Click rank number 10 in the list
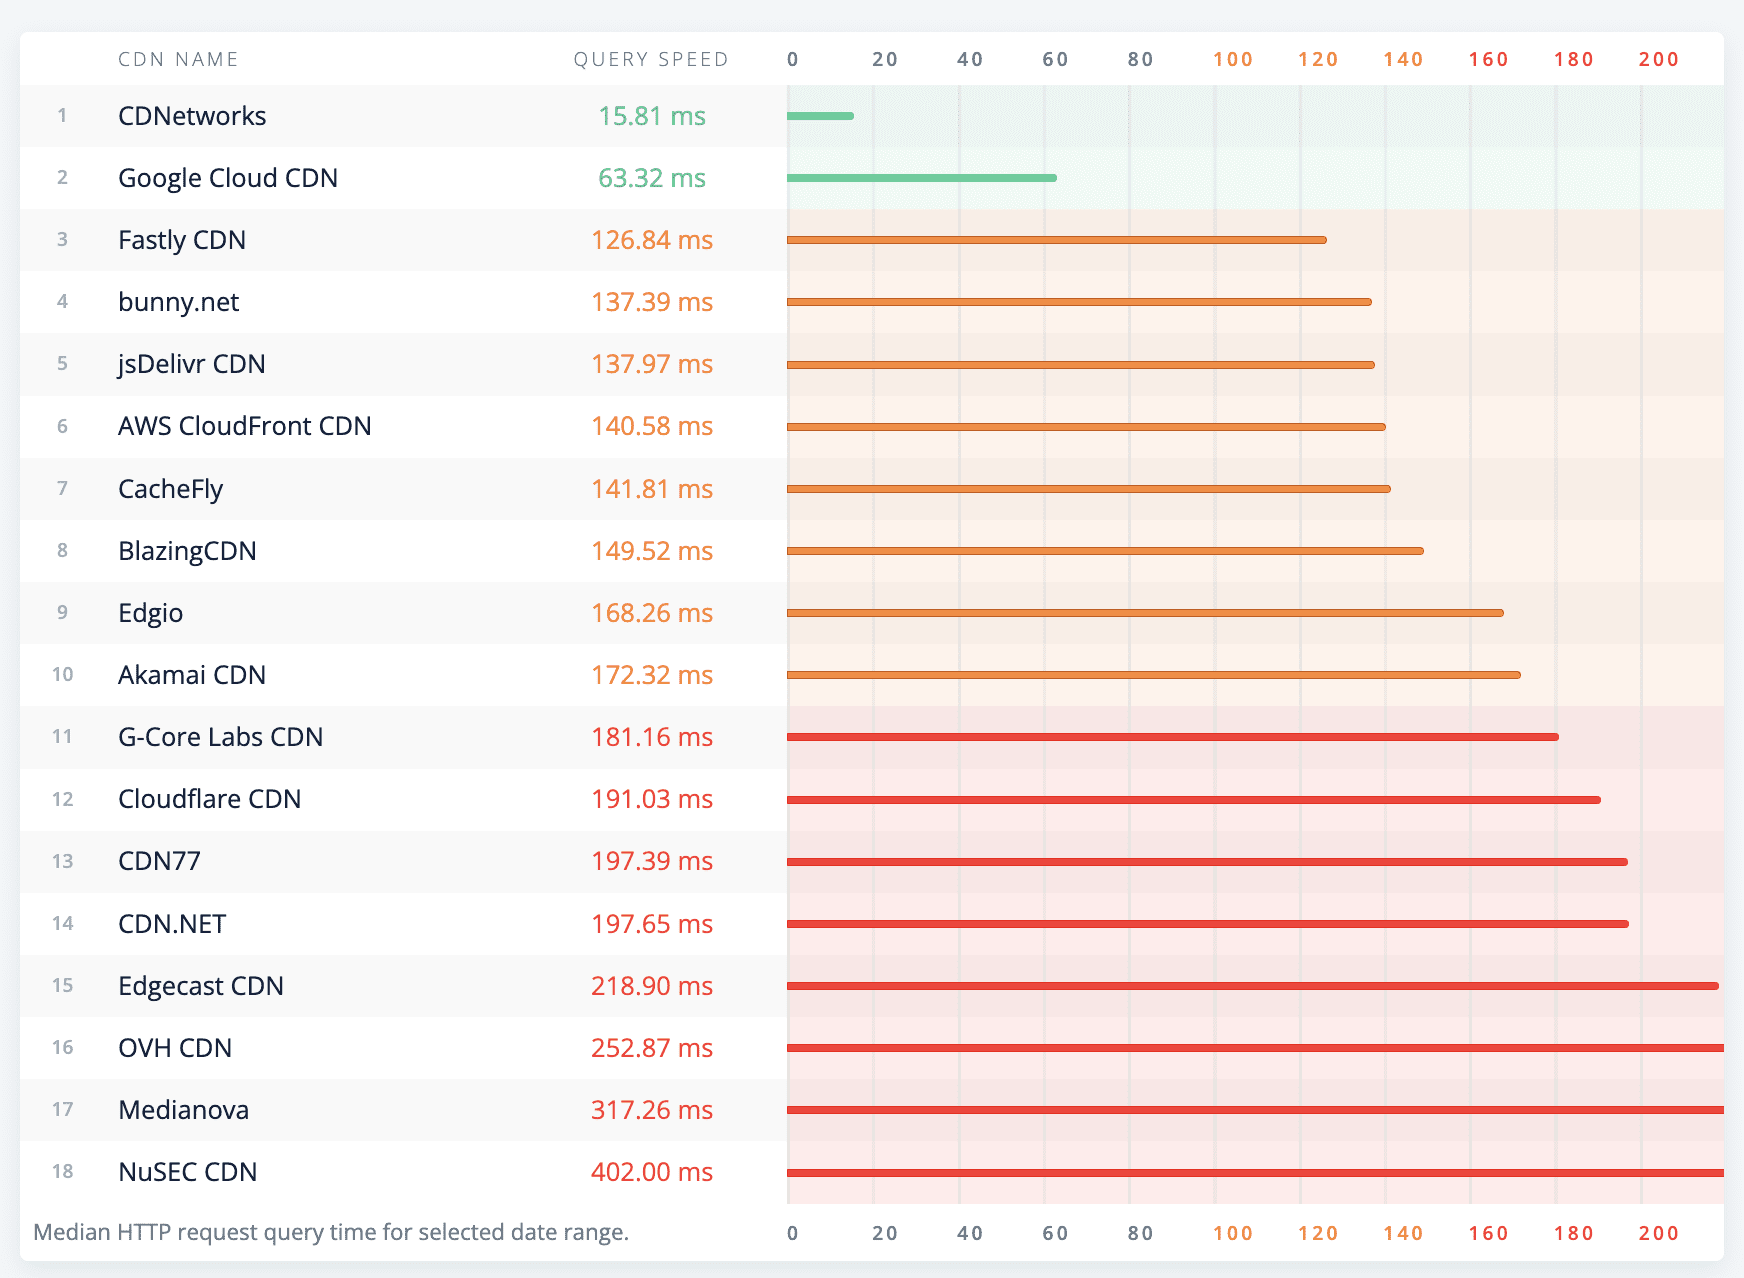Viewport: 1744px width, 1278px height. click(63, 675)
